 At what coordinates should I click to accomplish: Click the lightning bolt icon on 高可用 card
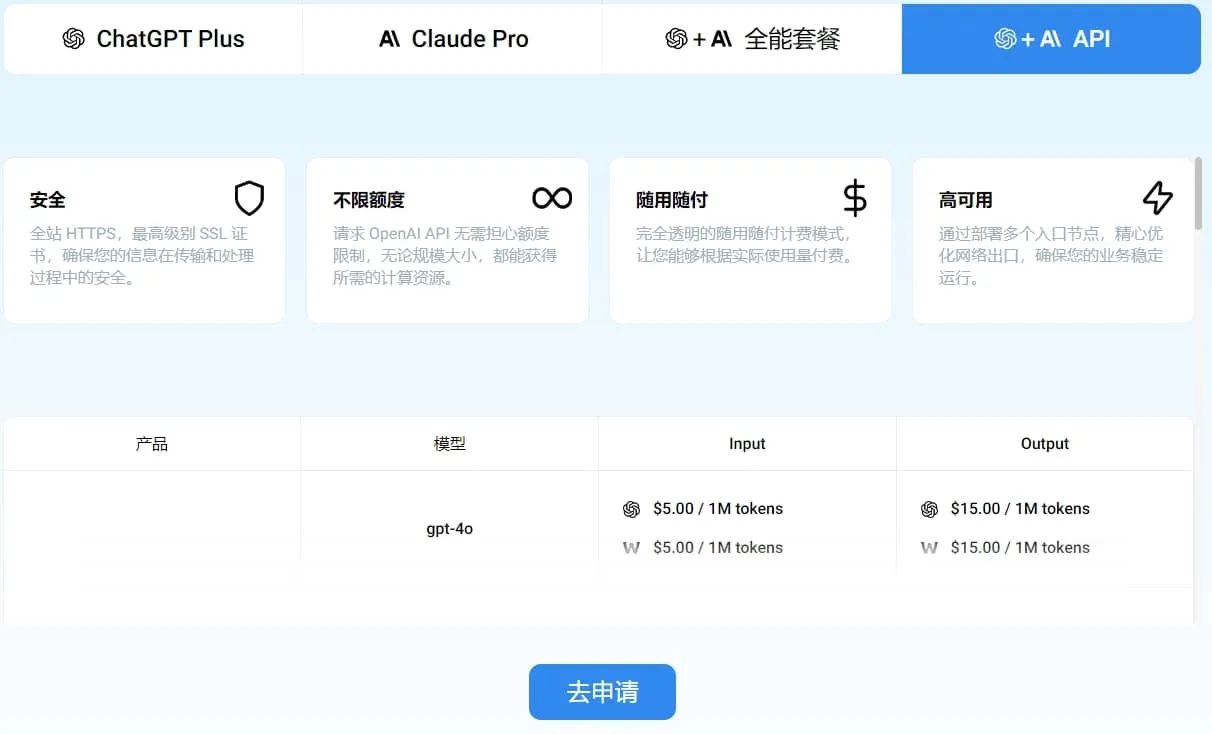[1158, 198]
